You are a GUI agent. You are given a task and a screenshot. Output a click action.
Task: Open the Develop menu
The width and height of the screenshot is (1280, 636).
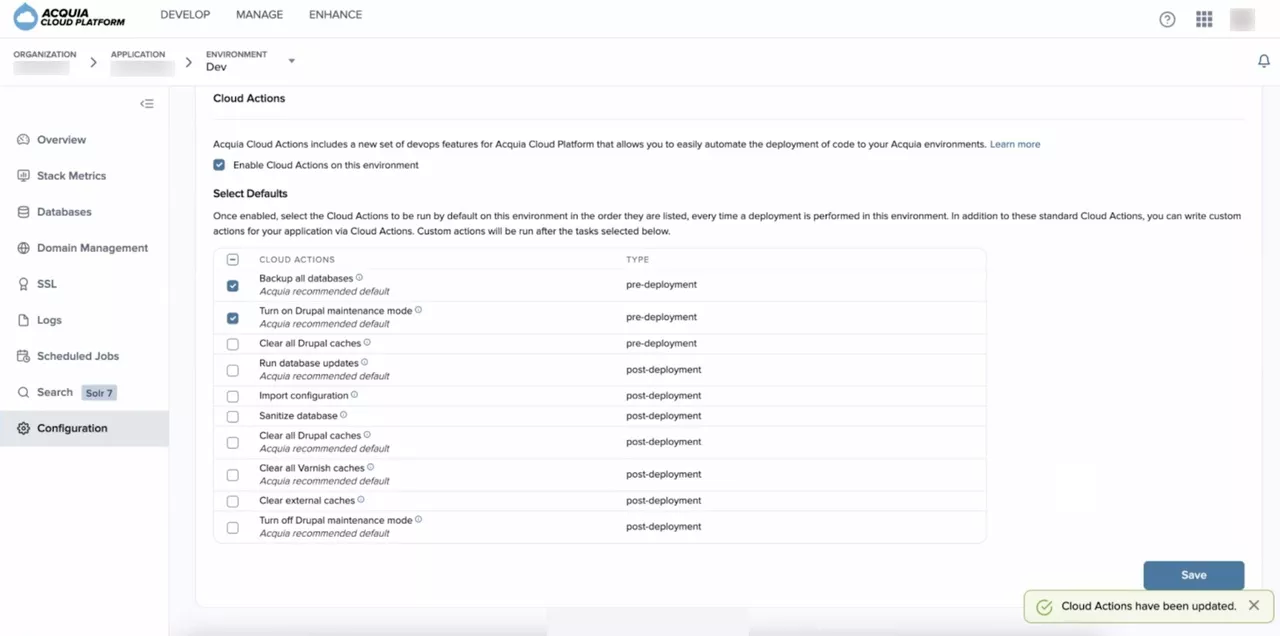click(x=185, y=15)
